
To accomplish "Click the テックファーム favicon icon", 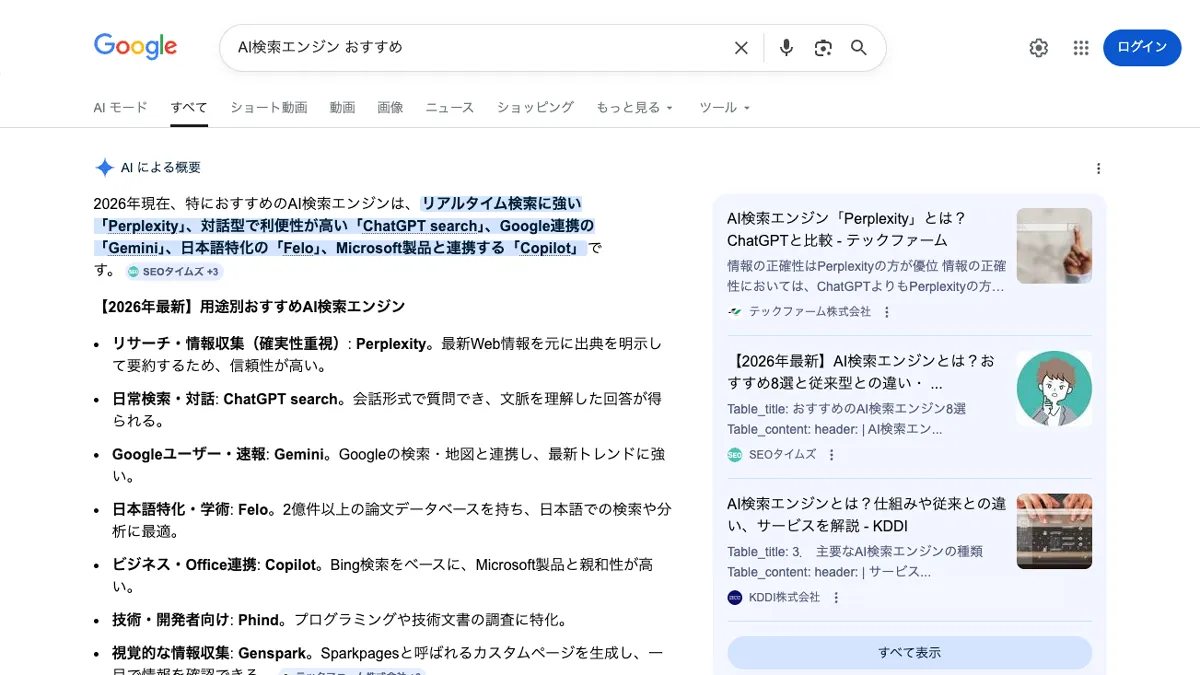I will [x=735, y=312].
